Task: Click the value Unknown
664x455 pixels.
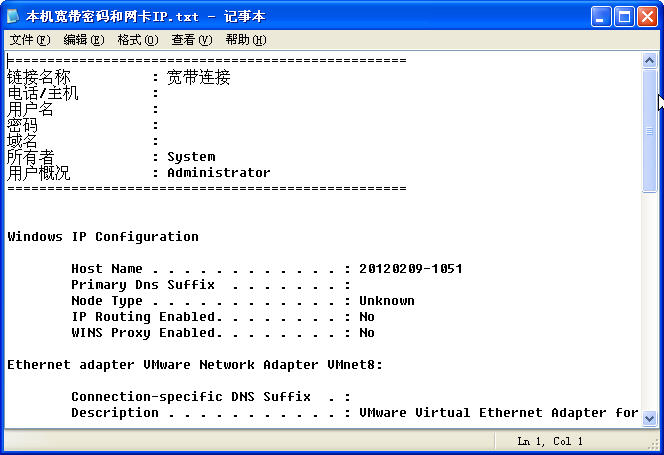Action: tap(387, 301)
